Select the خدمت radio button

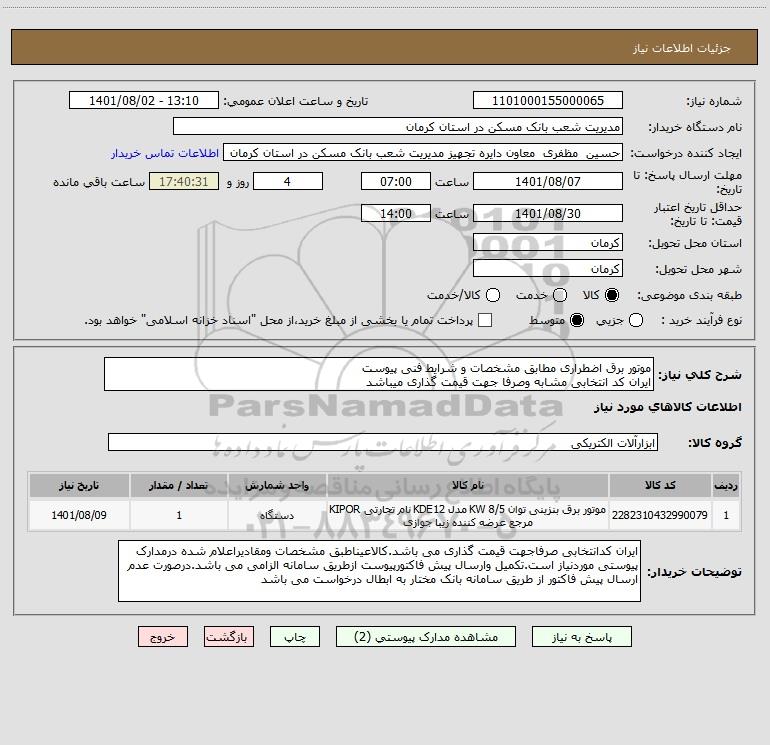pyautogui.click(x=560, y=295)
